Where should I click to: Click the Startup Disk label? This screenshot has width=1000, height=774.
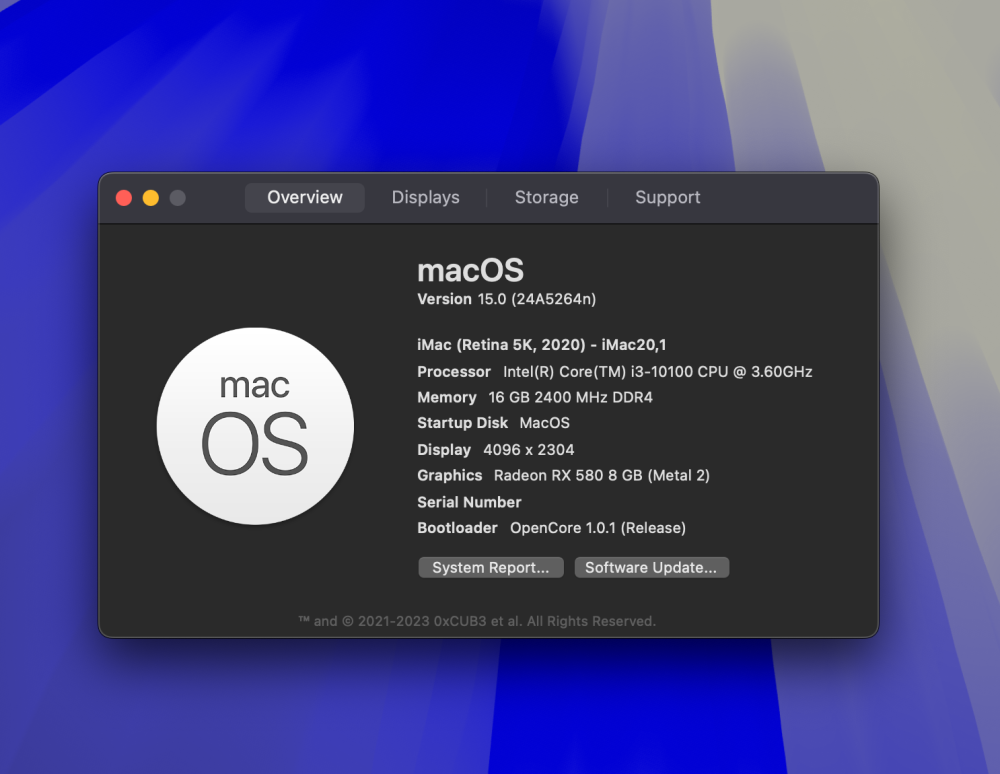[x=462, y=423]
